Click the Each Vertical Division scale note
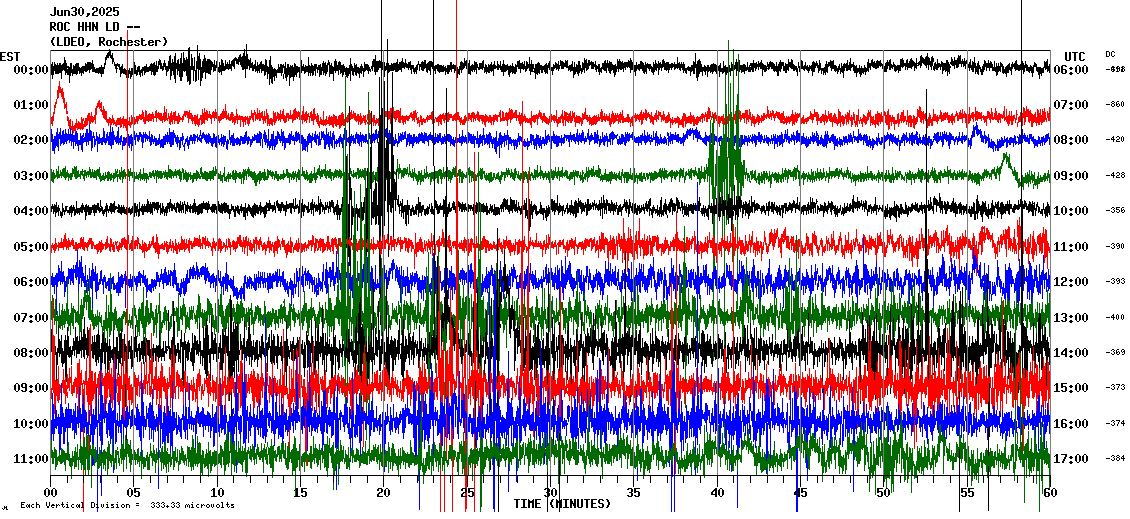 click(x=127, y=505)
